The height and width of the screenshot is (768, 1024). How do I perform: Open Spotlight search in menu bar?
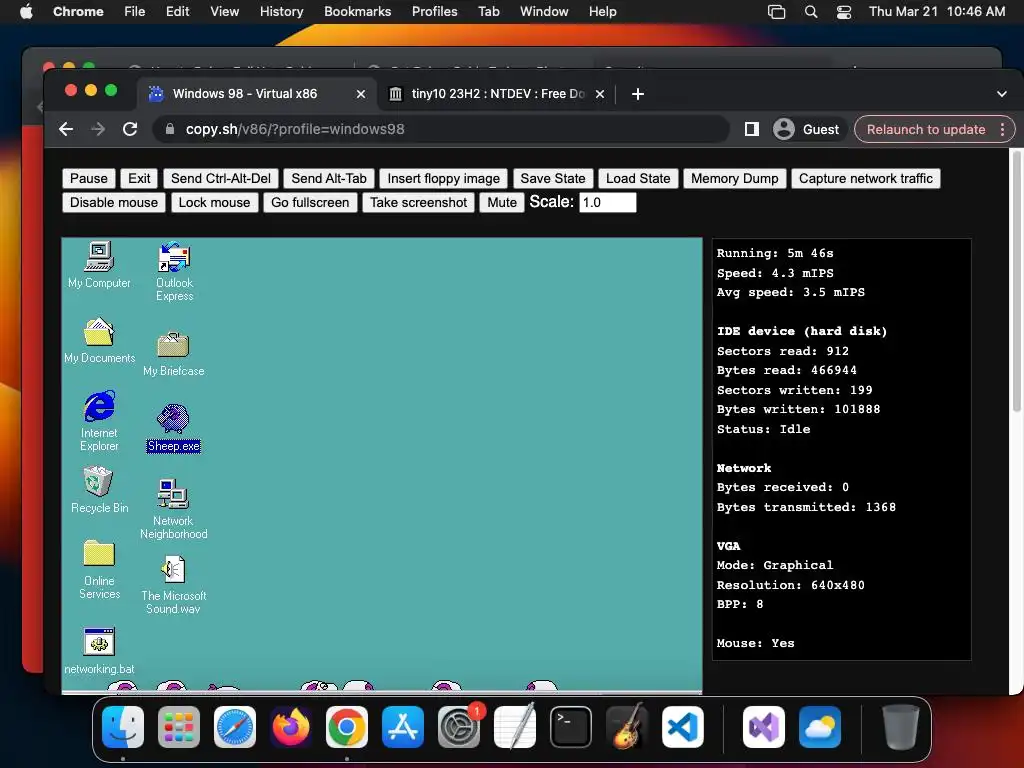810,12
